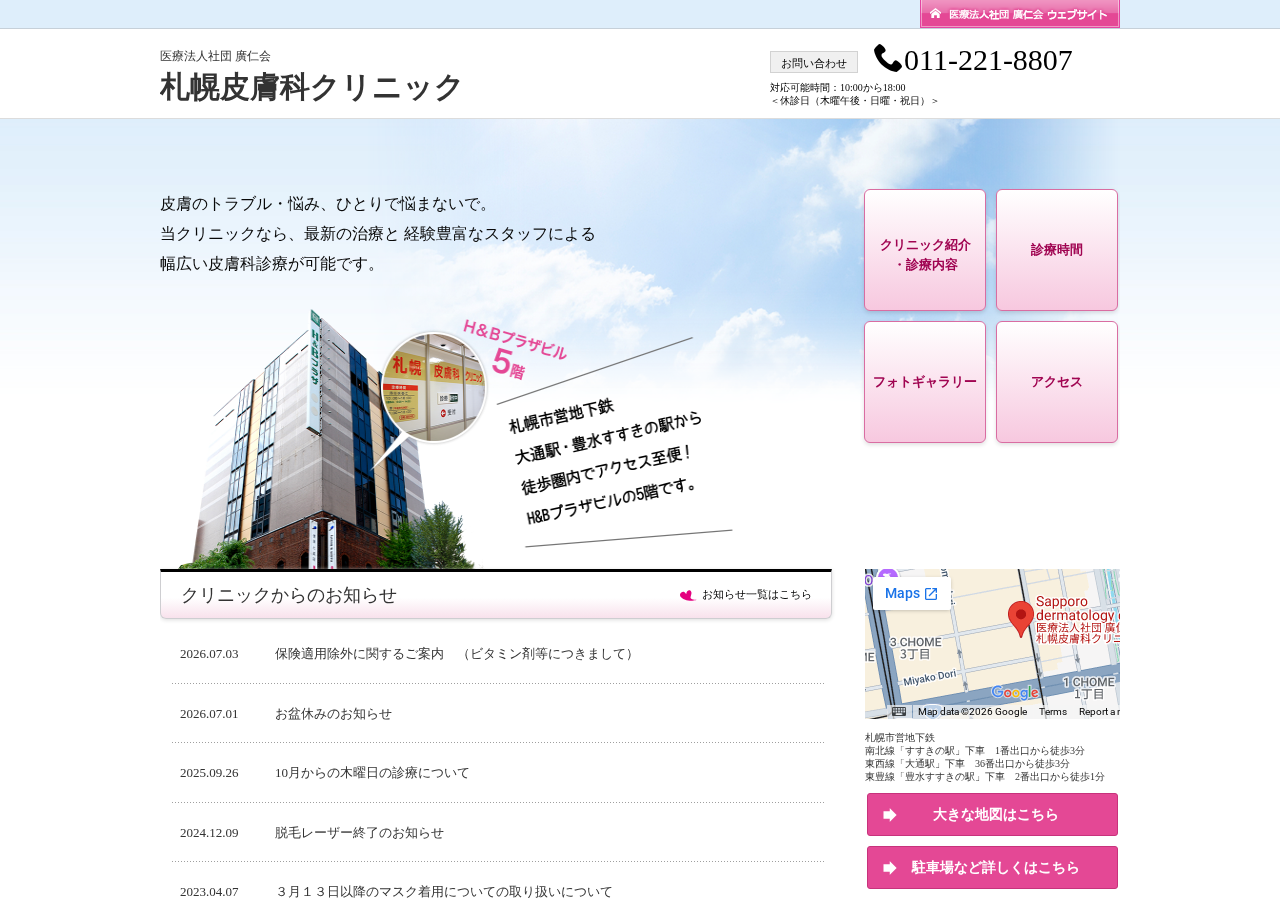Viewport: 1280px width, 900px height.
Task: Click the pink heart icon beside お知らせ一覧
Action: (688, 595)
